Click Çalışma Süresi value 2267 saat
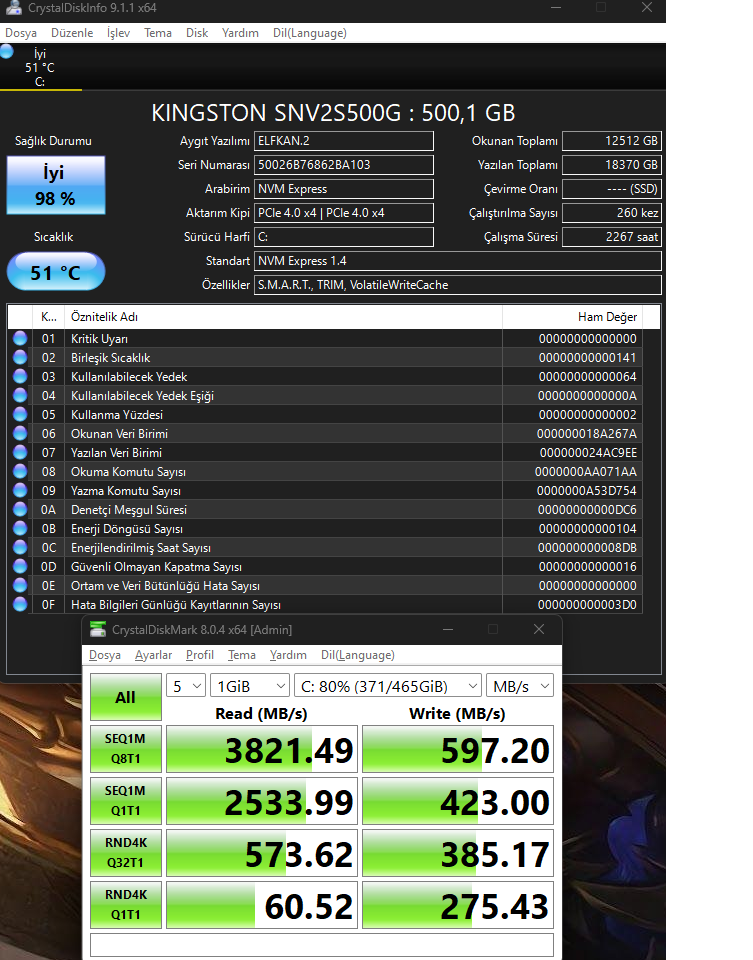Image resolution: width=753 pixels, height=960 pixels. tap(612, 237)
